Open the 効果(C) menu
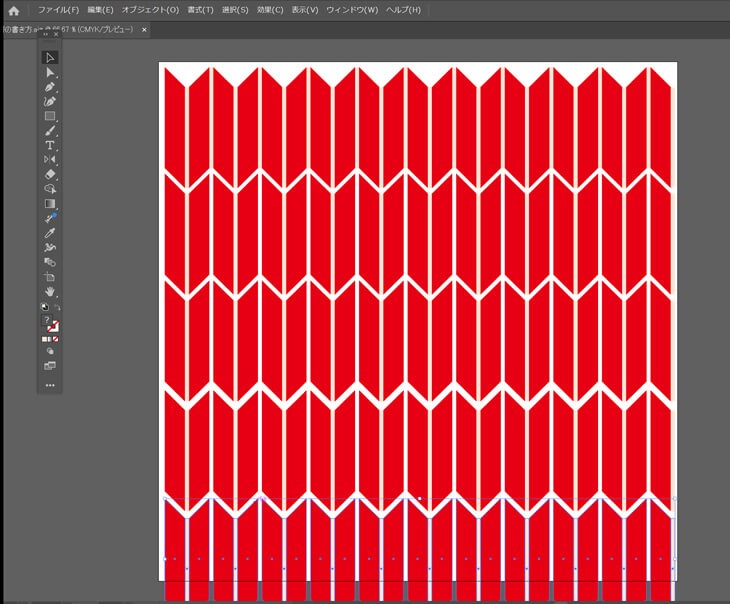730x604 pixels. pos(270,10)
